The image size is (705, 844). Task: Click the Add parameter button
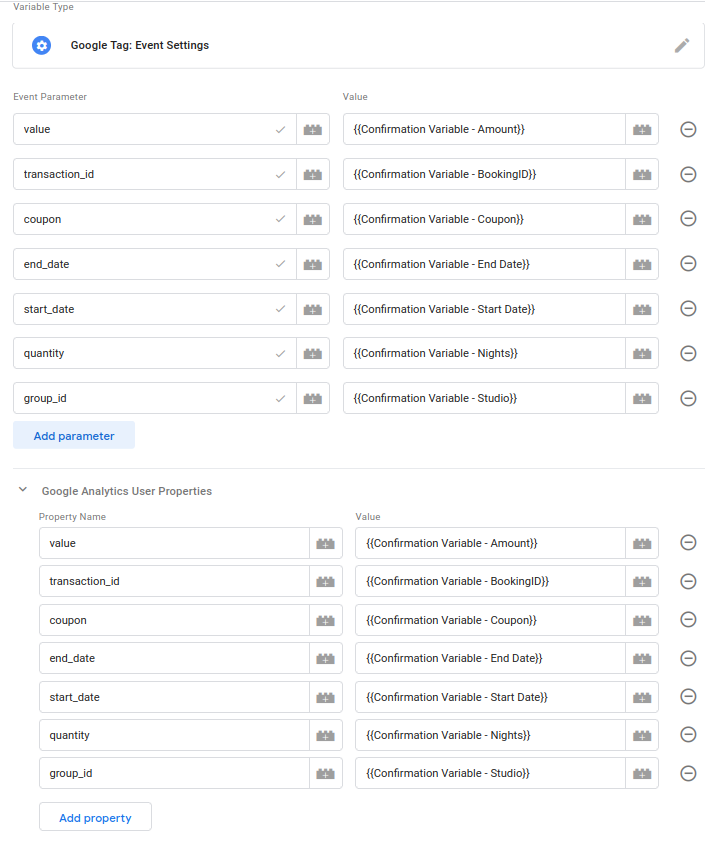[x=74, y=435]
